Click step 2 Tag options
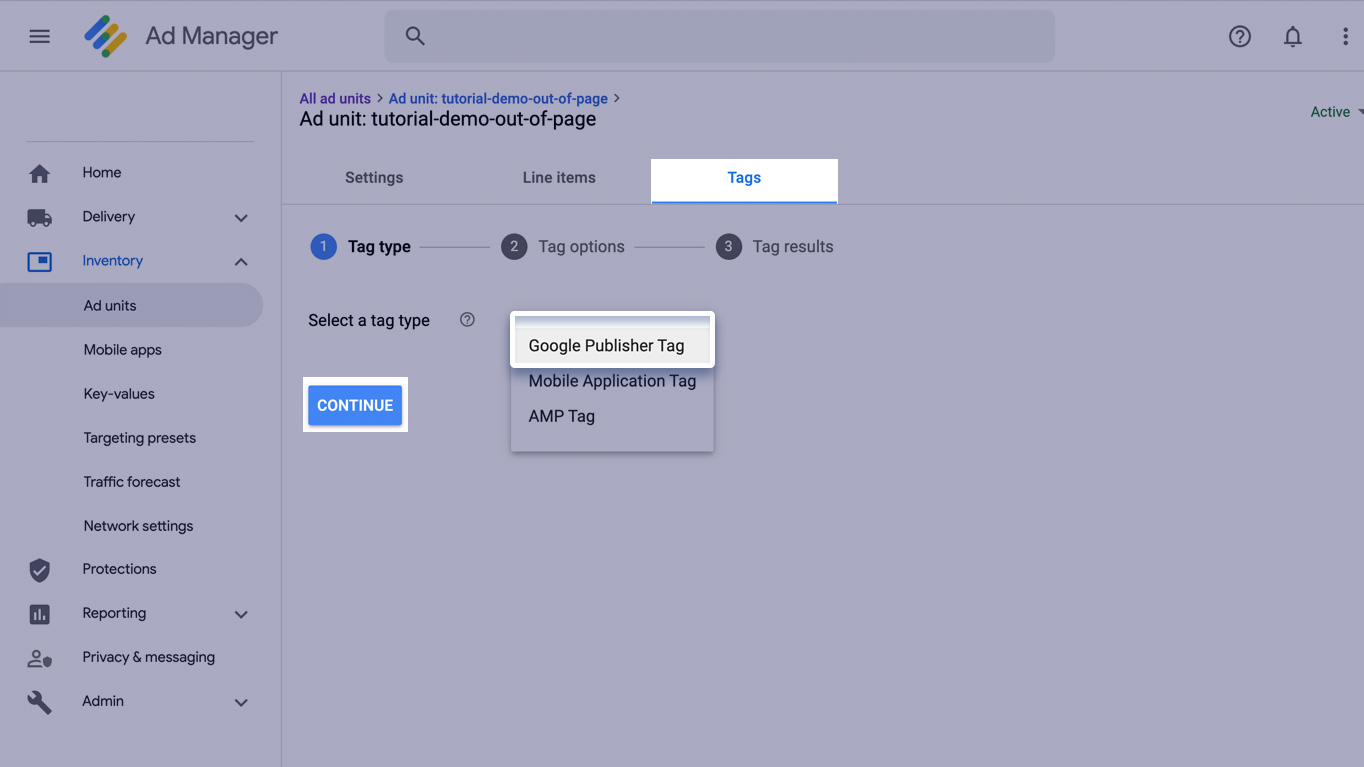The height and width of the screenshot is (767, 1364). (x=563, y=247)
